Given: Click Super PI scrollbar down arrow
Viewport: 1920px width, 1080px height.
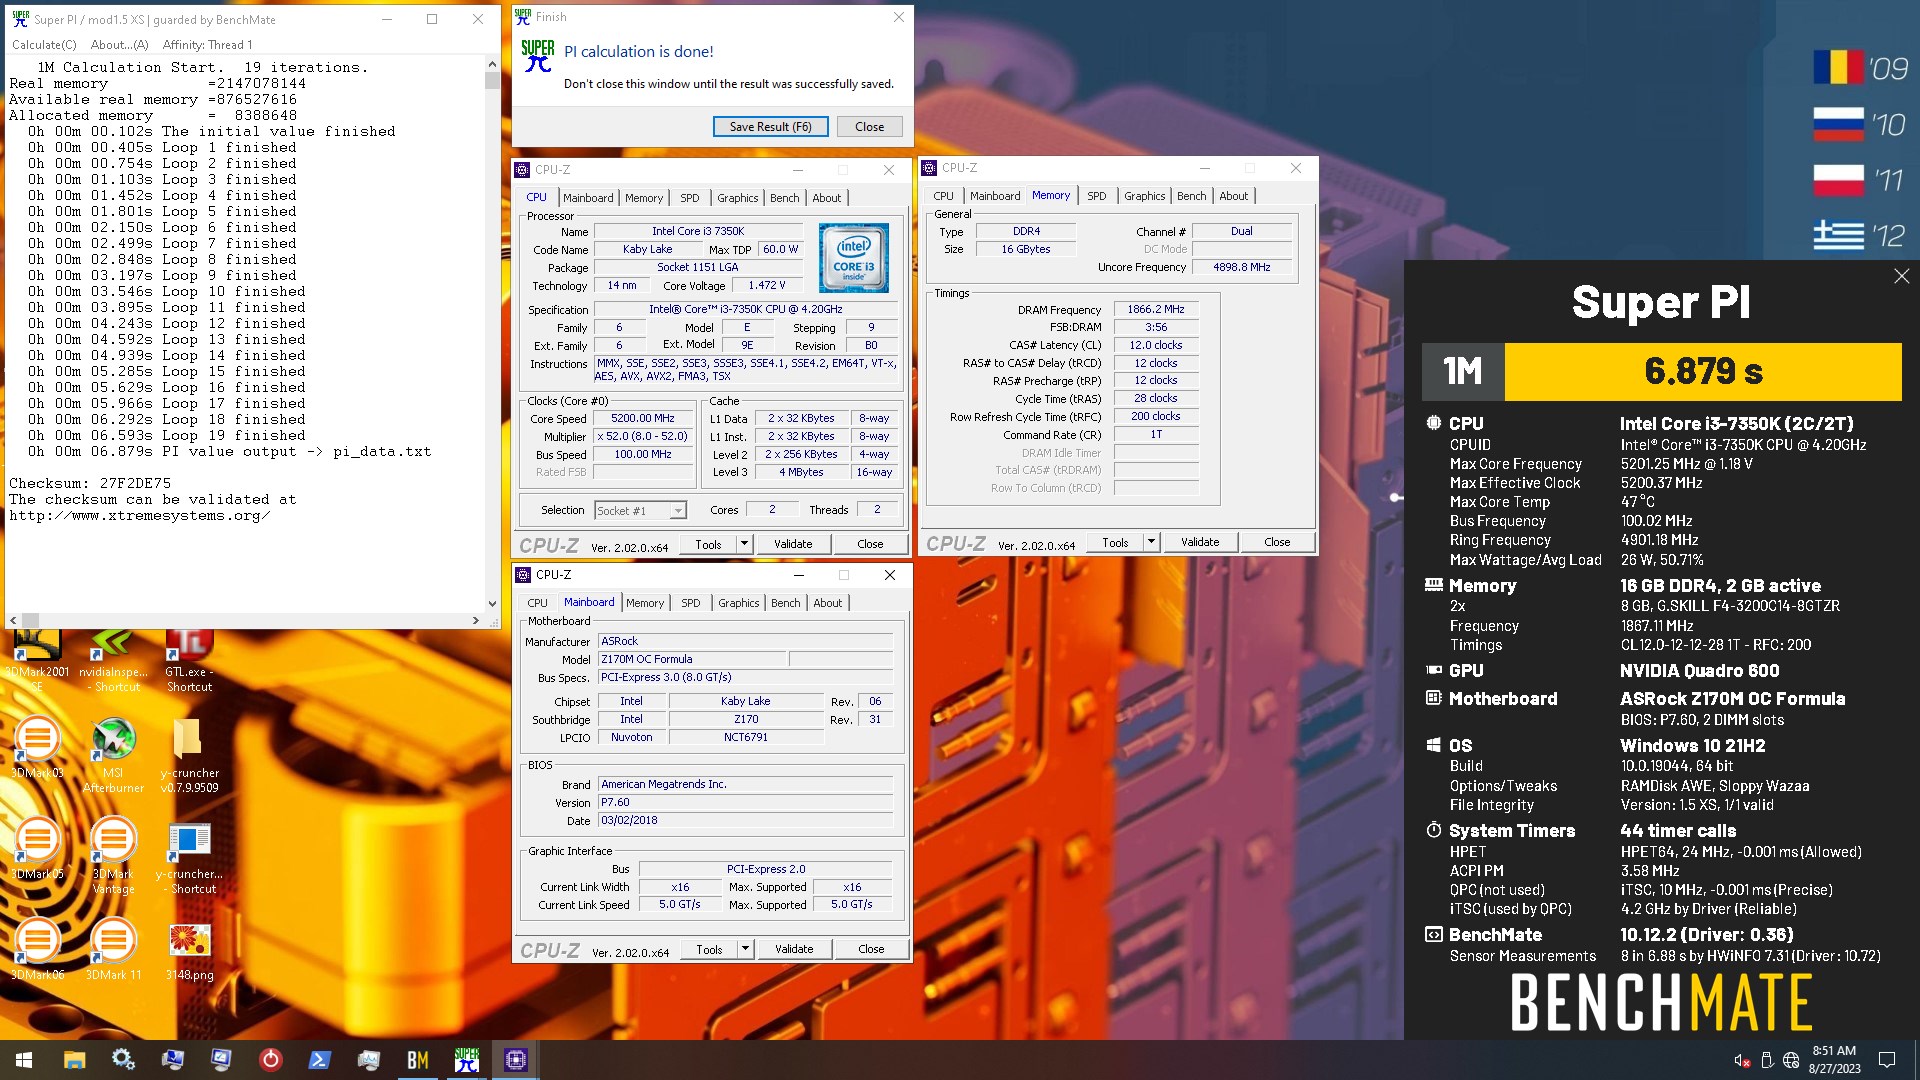Looking at the screenshot, I should 492,603.
